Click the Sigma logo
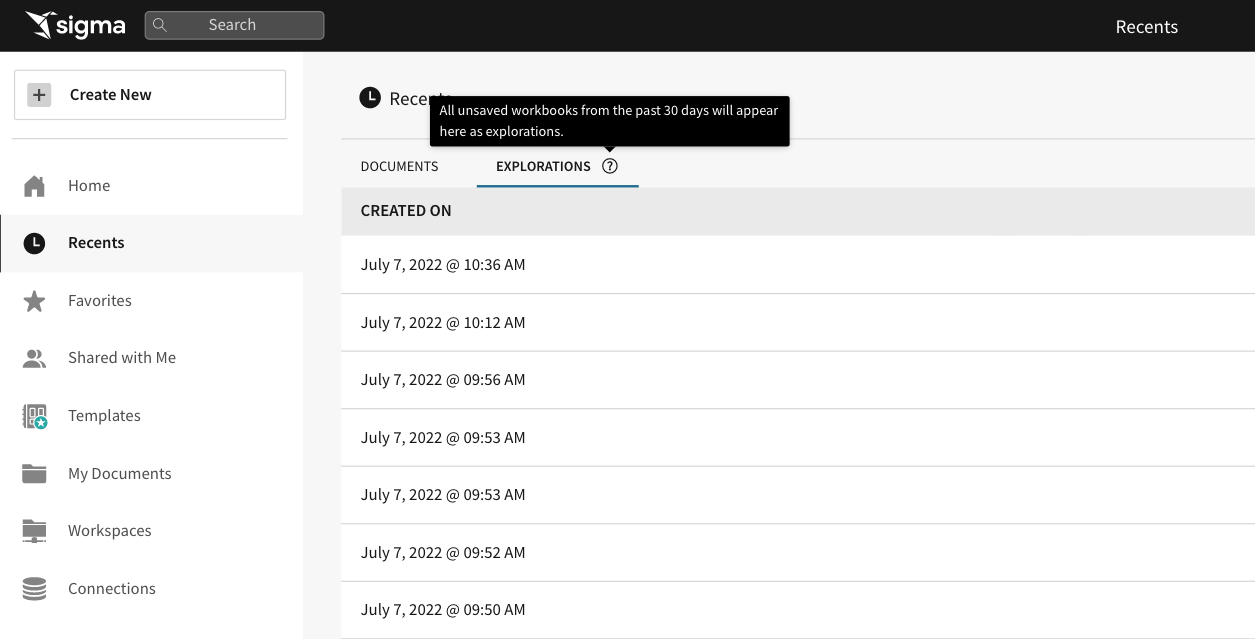Screen dimensions: 1255x639 point(75,25)
